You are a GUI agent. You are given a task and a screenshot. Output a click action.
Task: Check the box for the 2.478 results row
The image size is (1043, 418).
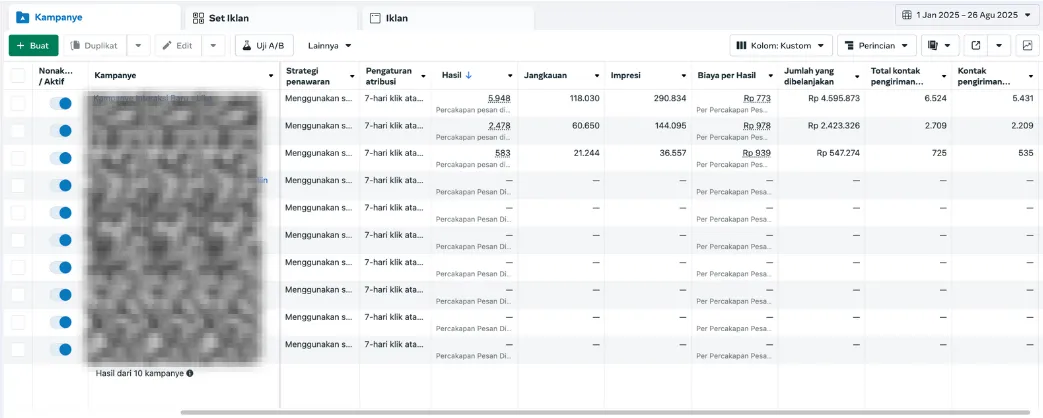(x=18, y=130)
